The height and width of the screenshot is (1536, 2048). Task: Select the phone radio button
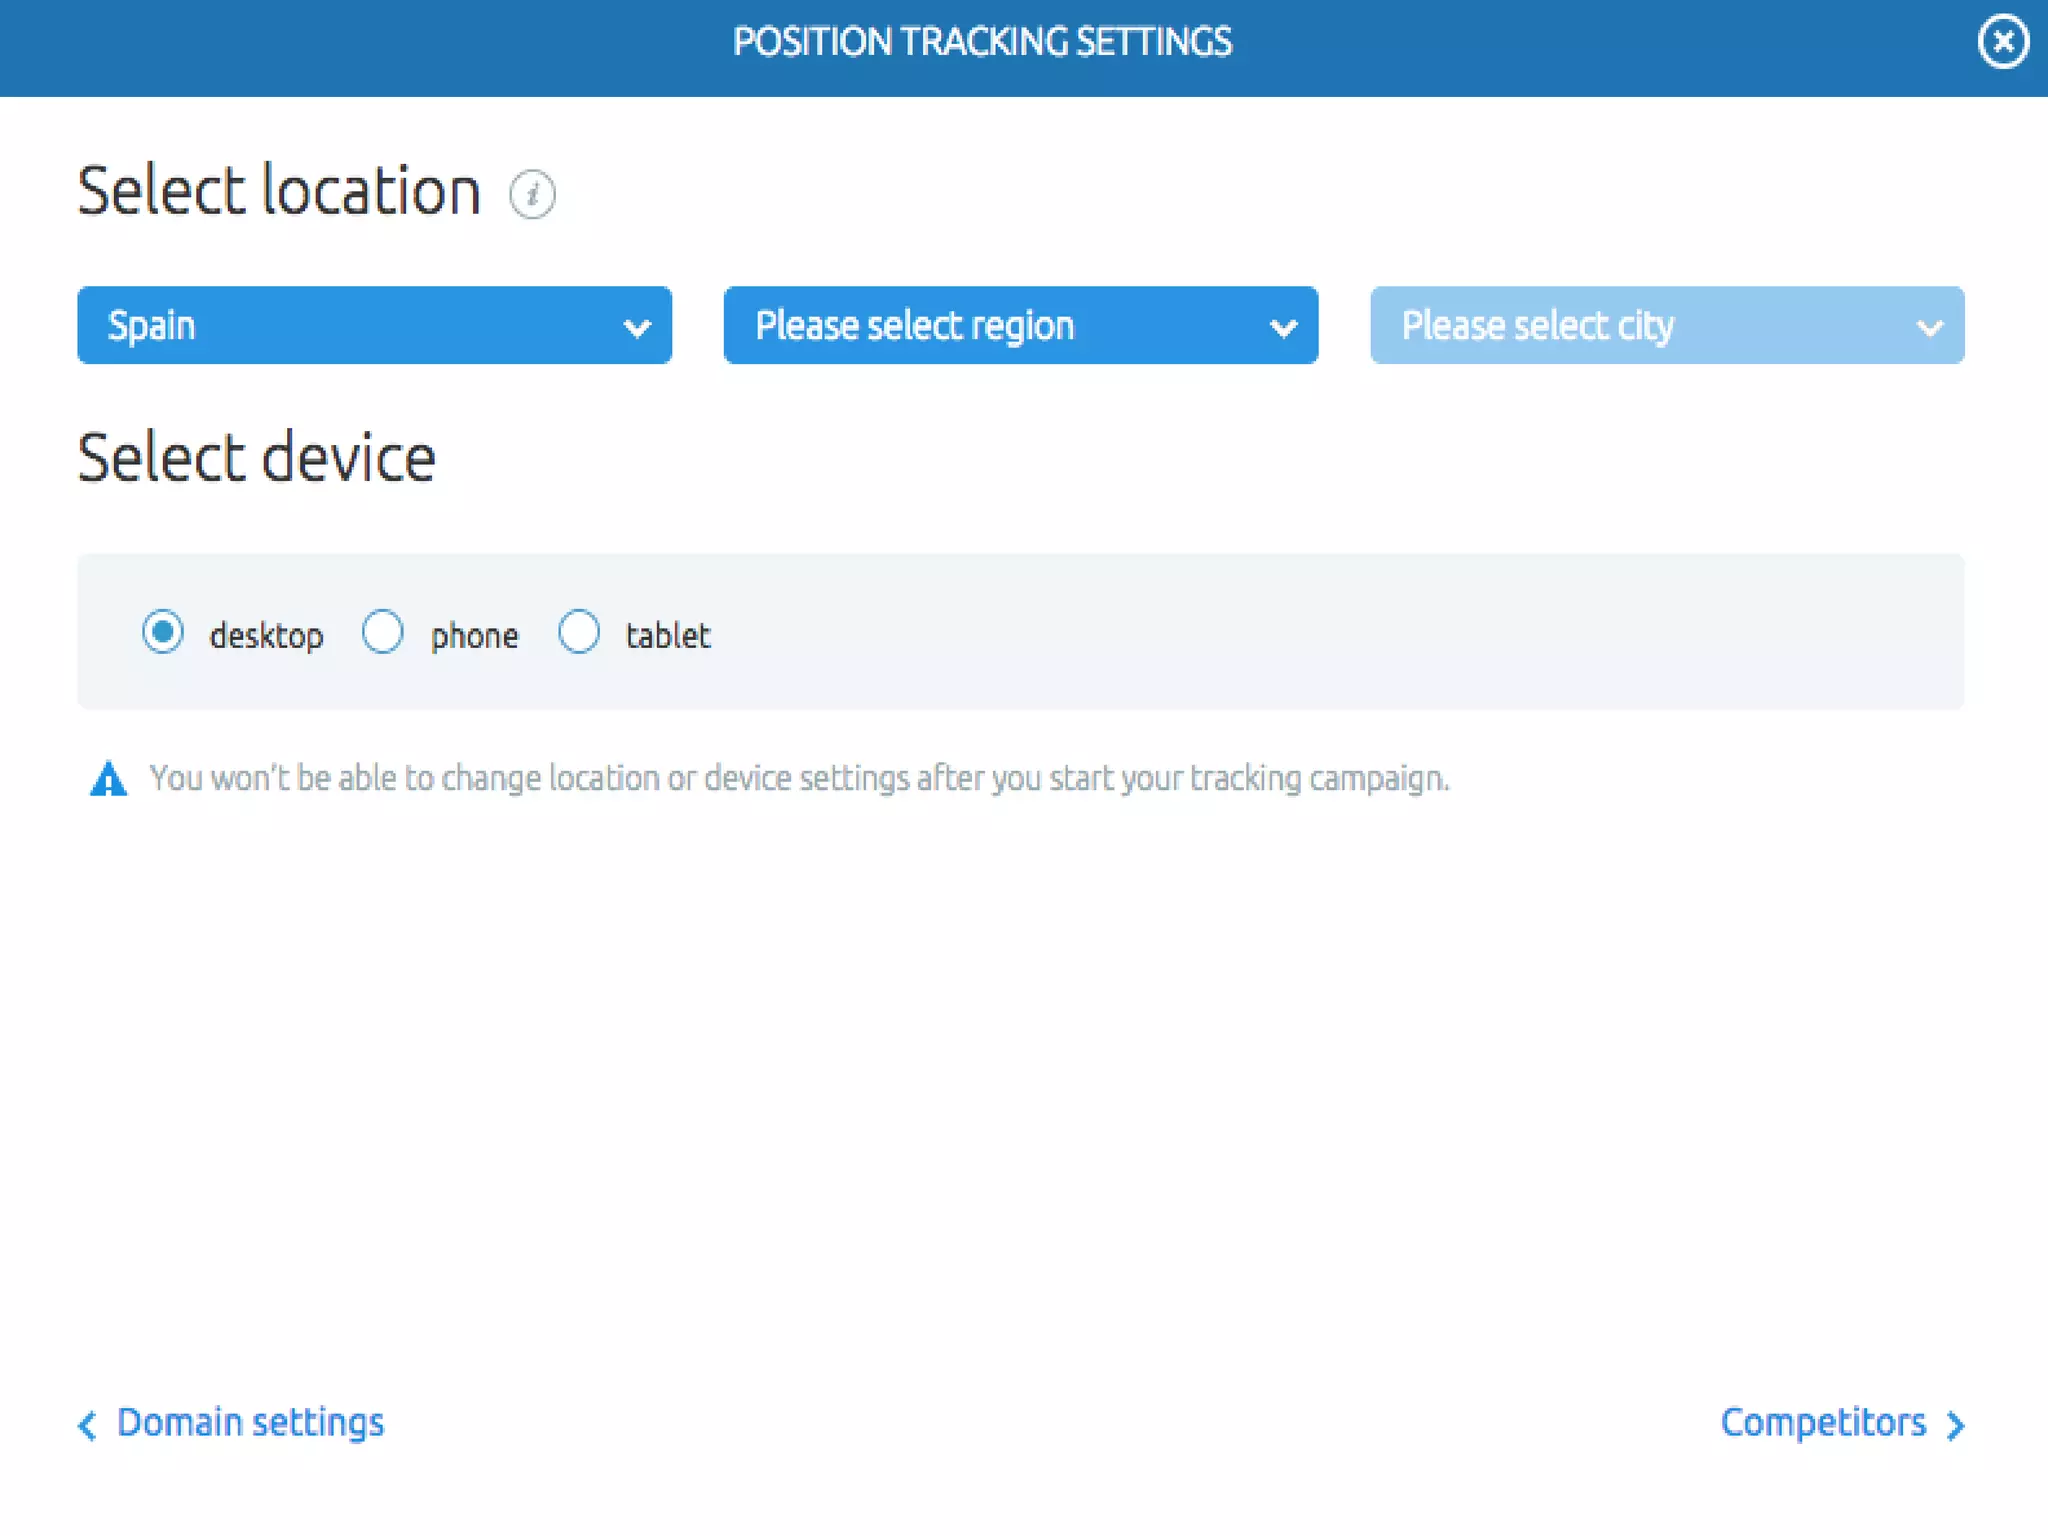click(x=383, y=632)
